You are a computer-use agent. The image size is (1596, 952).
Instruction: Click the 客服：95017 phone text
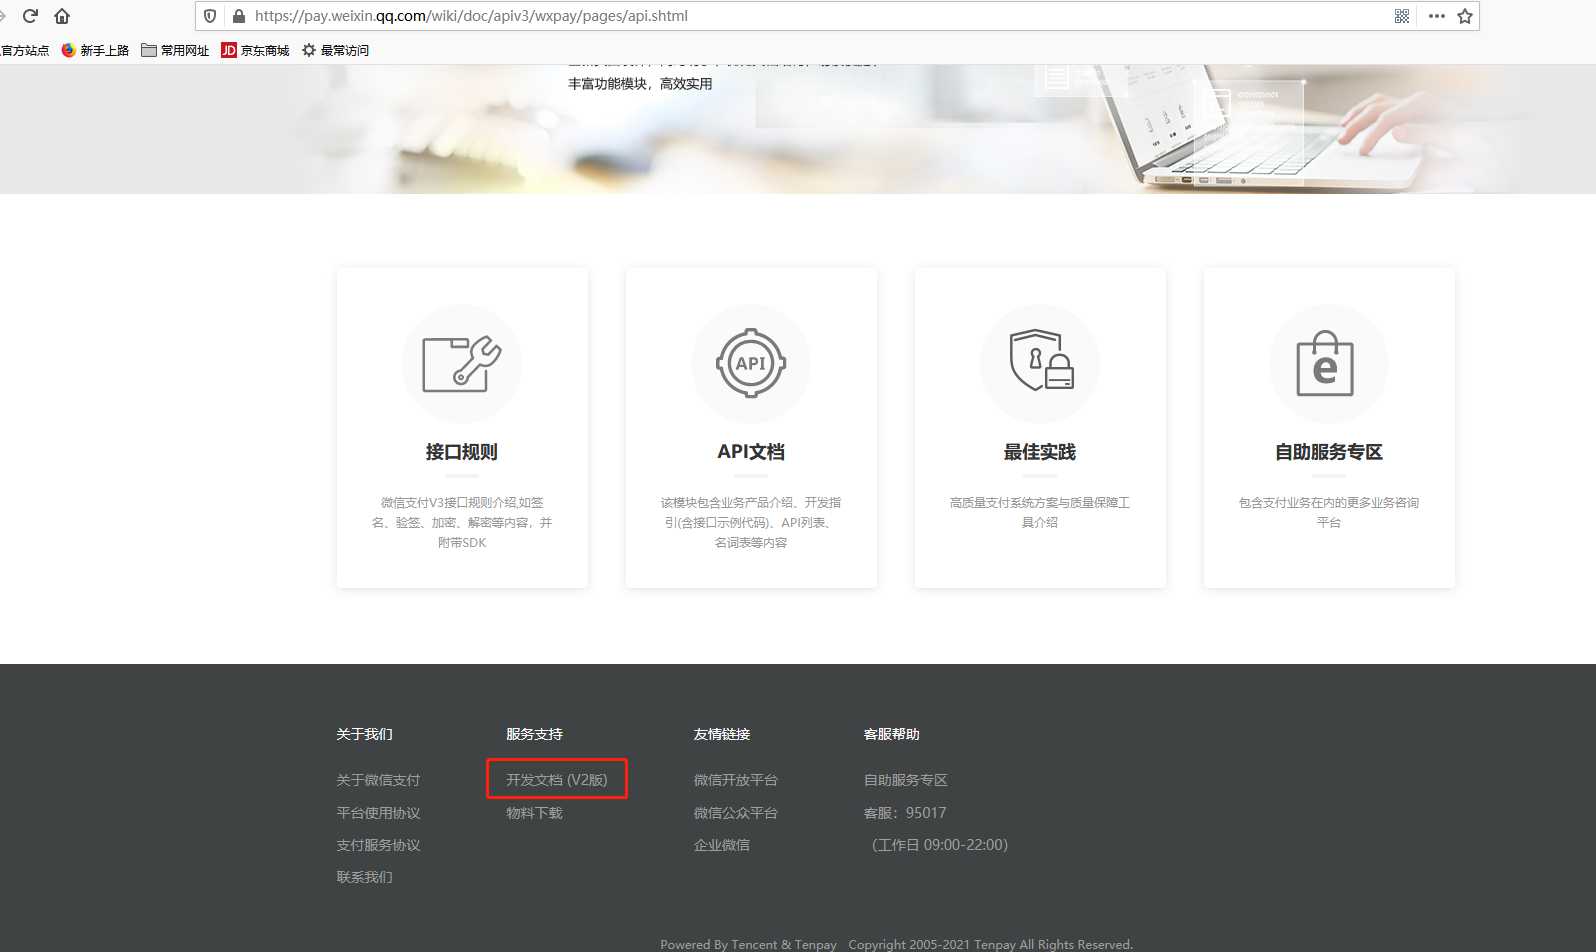point(905,813)
